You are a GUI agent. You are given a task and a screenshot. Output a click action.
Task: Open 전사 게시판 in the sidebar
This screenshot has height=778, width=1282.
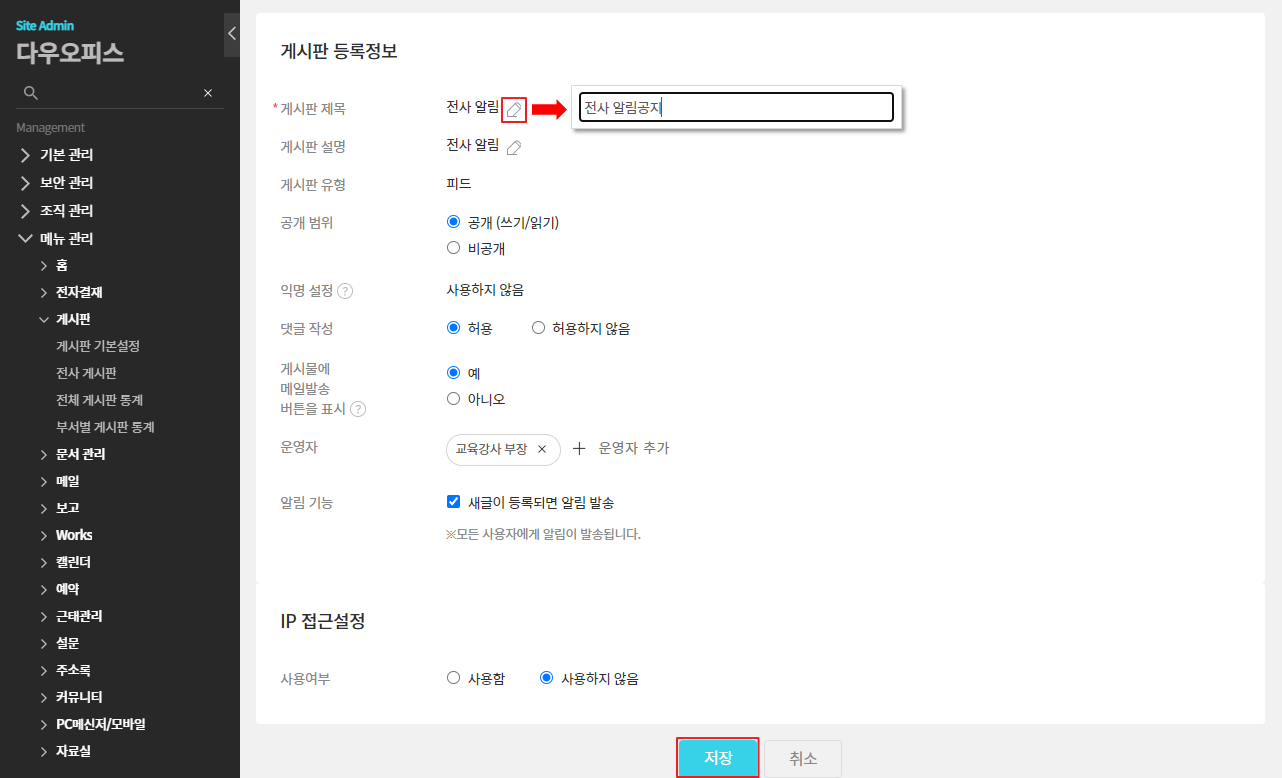pyautogui.click(x=87, y=373)
